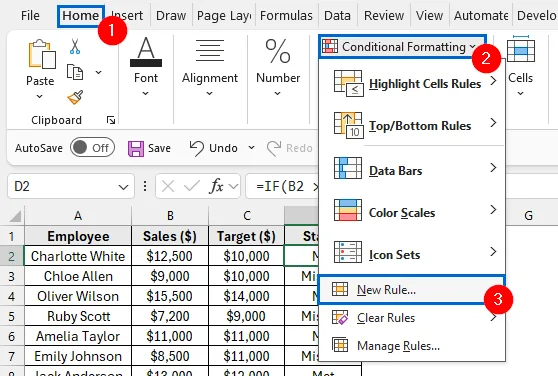558x376 pixels.
Task: Click the Employee header cell
Action: 78,236
